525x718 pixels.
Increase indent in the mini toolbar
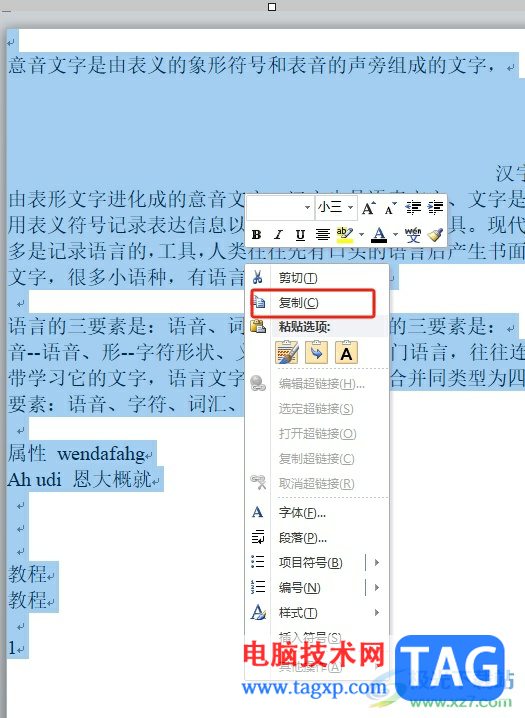click(x=435, y=208)
